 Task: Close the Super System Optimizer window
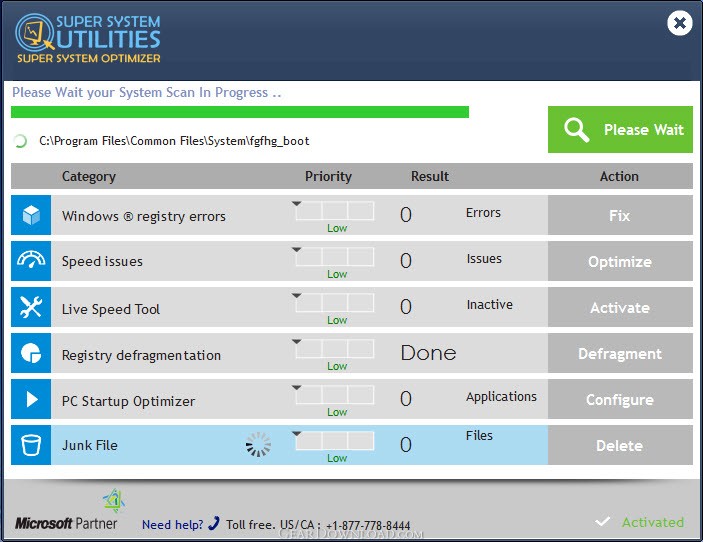click(x=679, y=22)
